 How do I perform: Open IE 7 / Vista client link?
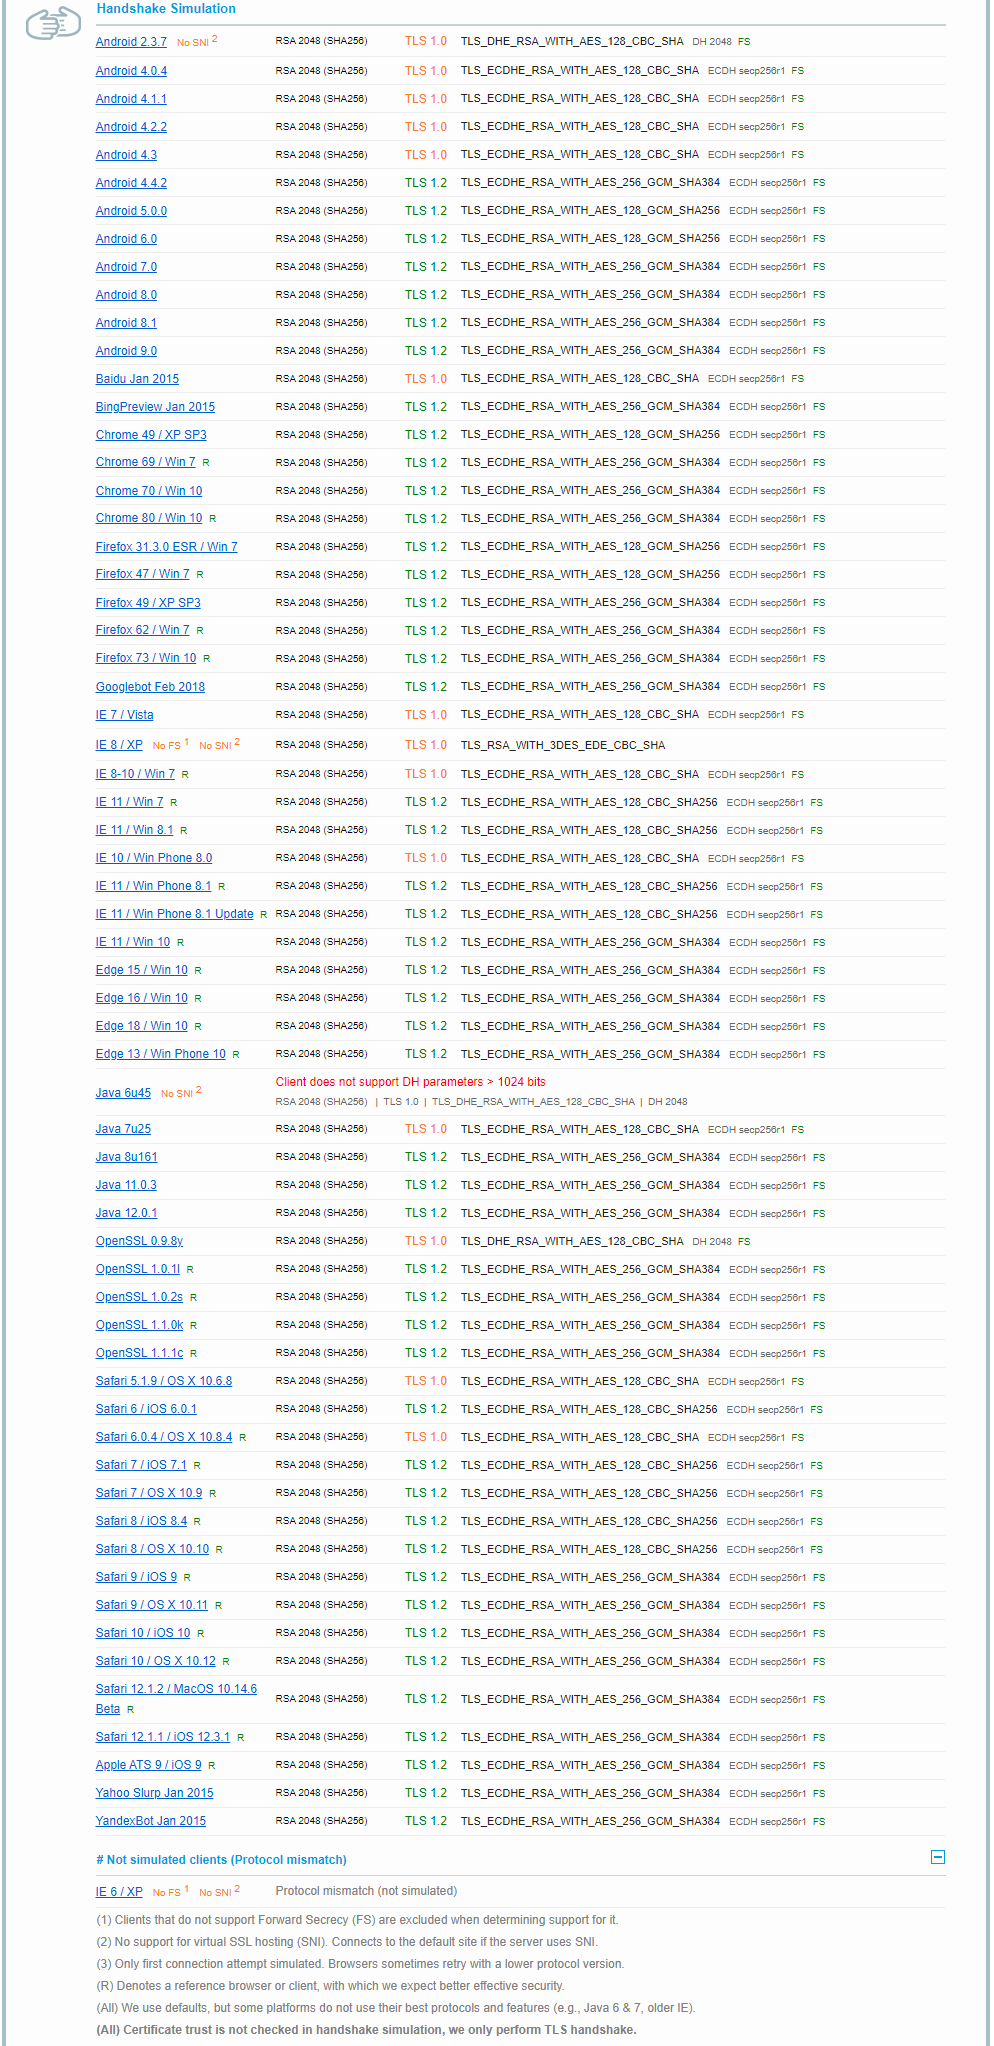pos(124,715)
